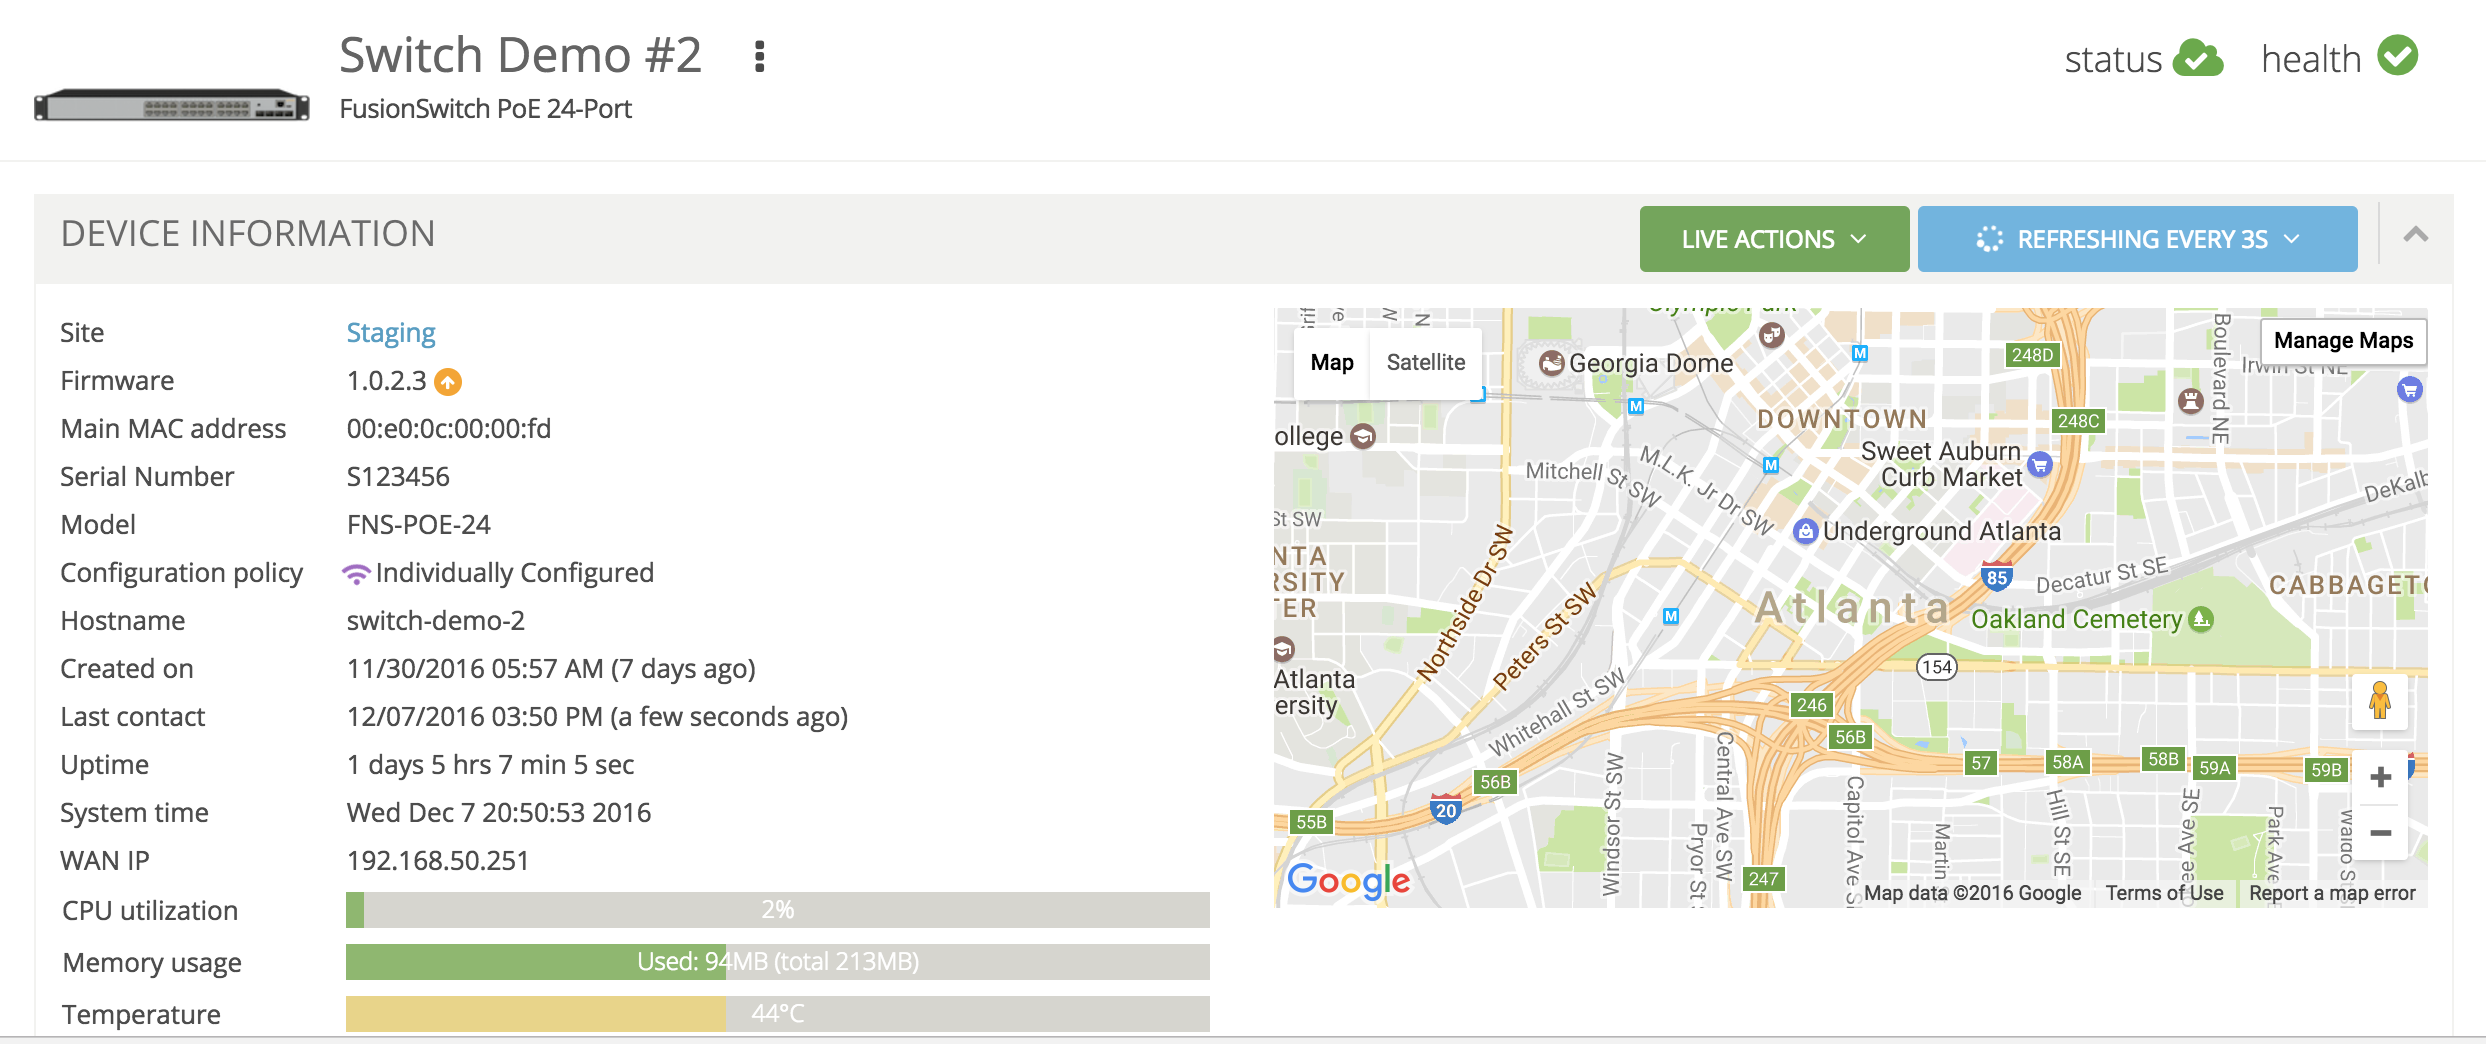Select the Street View pegman icon
Viewport: 2486px width, 1044px height.
pyautogui.click(x=2380, y=700)
